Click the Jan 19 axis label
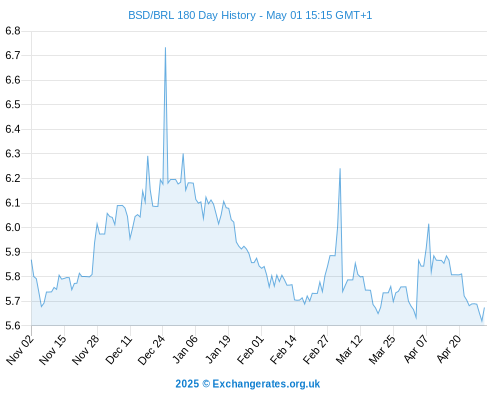This screenshot has height=400, width=495. pos(218,349)
